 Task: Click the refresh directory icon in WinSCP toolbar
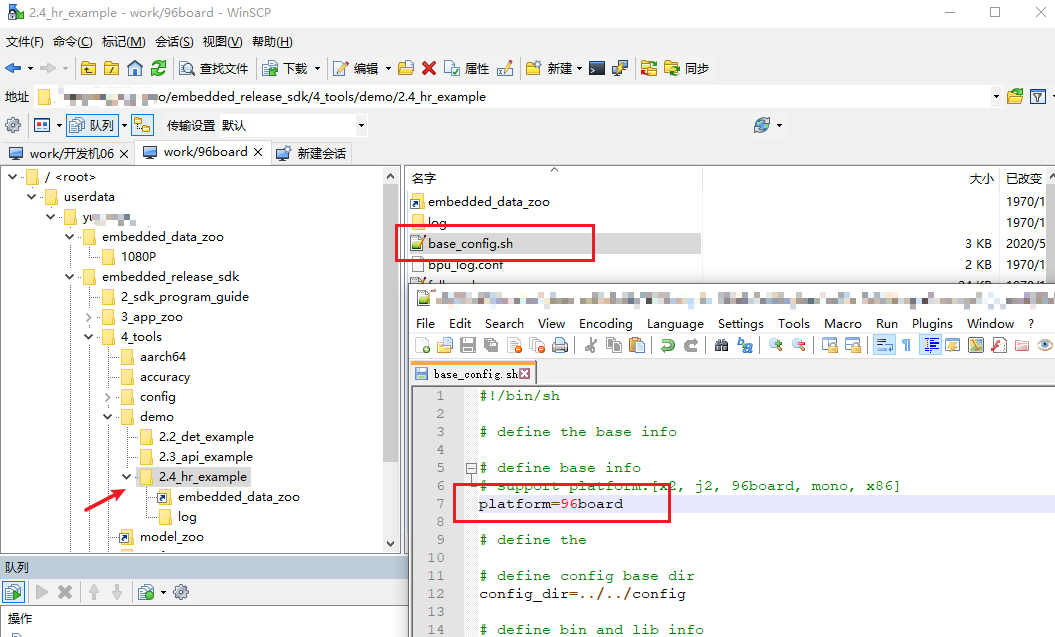point(158,68)
